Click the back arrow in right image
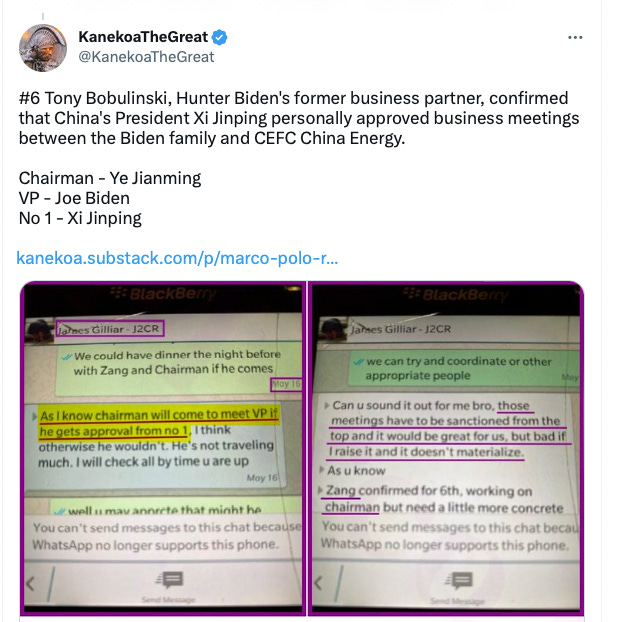The height and width of the screenshot is (622, 625). [x=318, y=583]
